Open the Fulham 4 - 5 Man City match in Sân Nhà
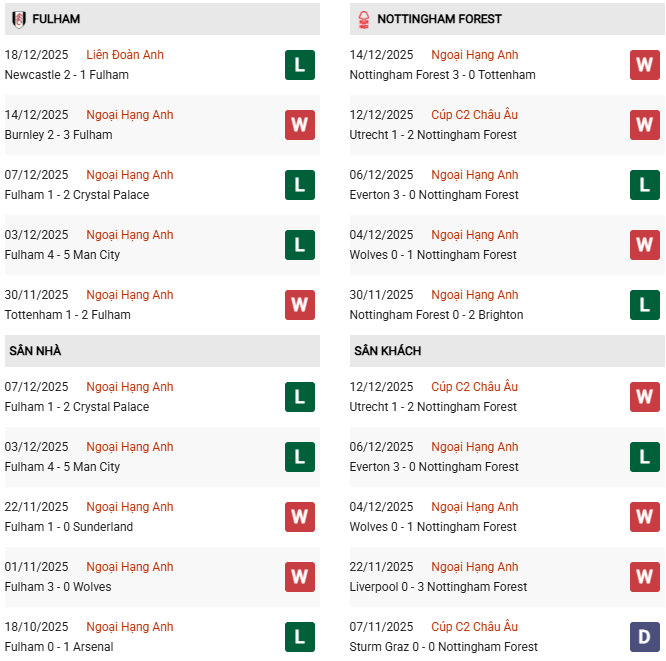 click(62, 467)
